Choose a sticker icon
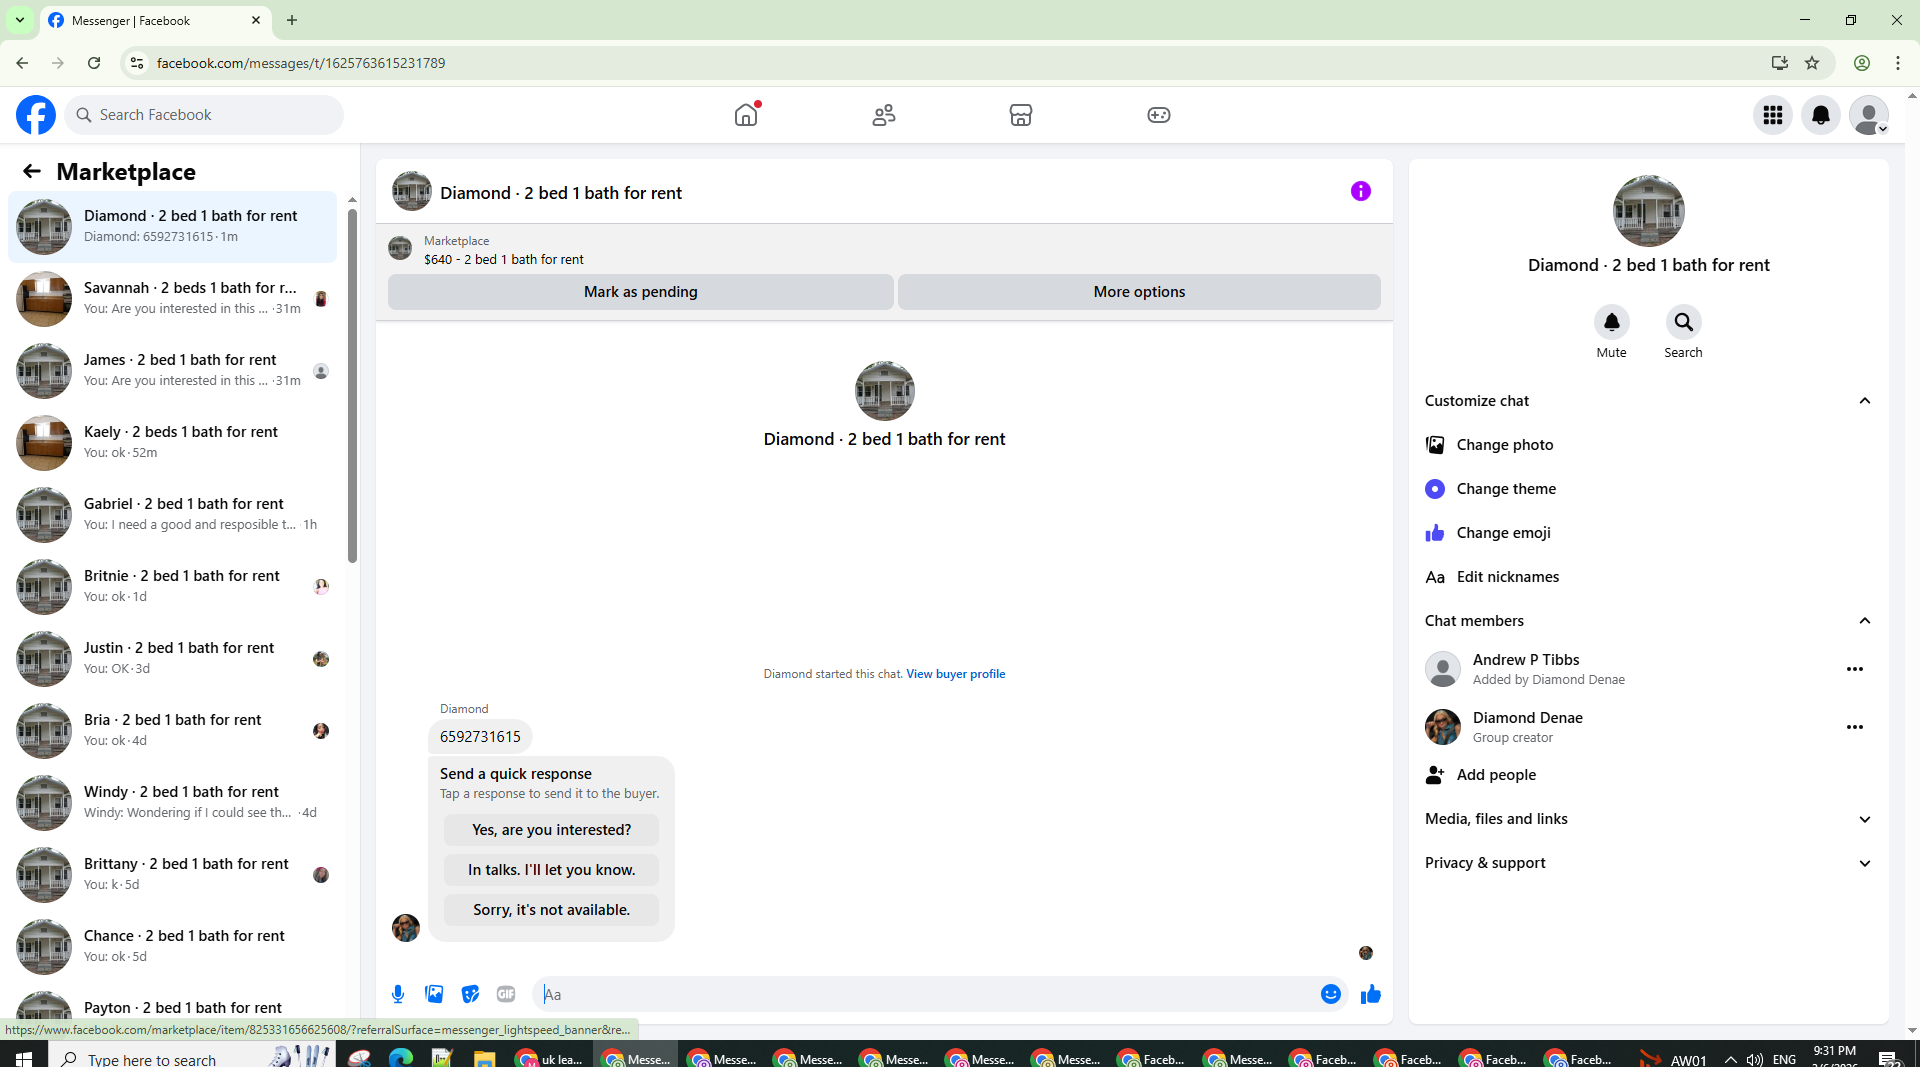1920x1067 pixels. [470, 994]
